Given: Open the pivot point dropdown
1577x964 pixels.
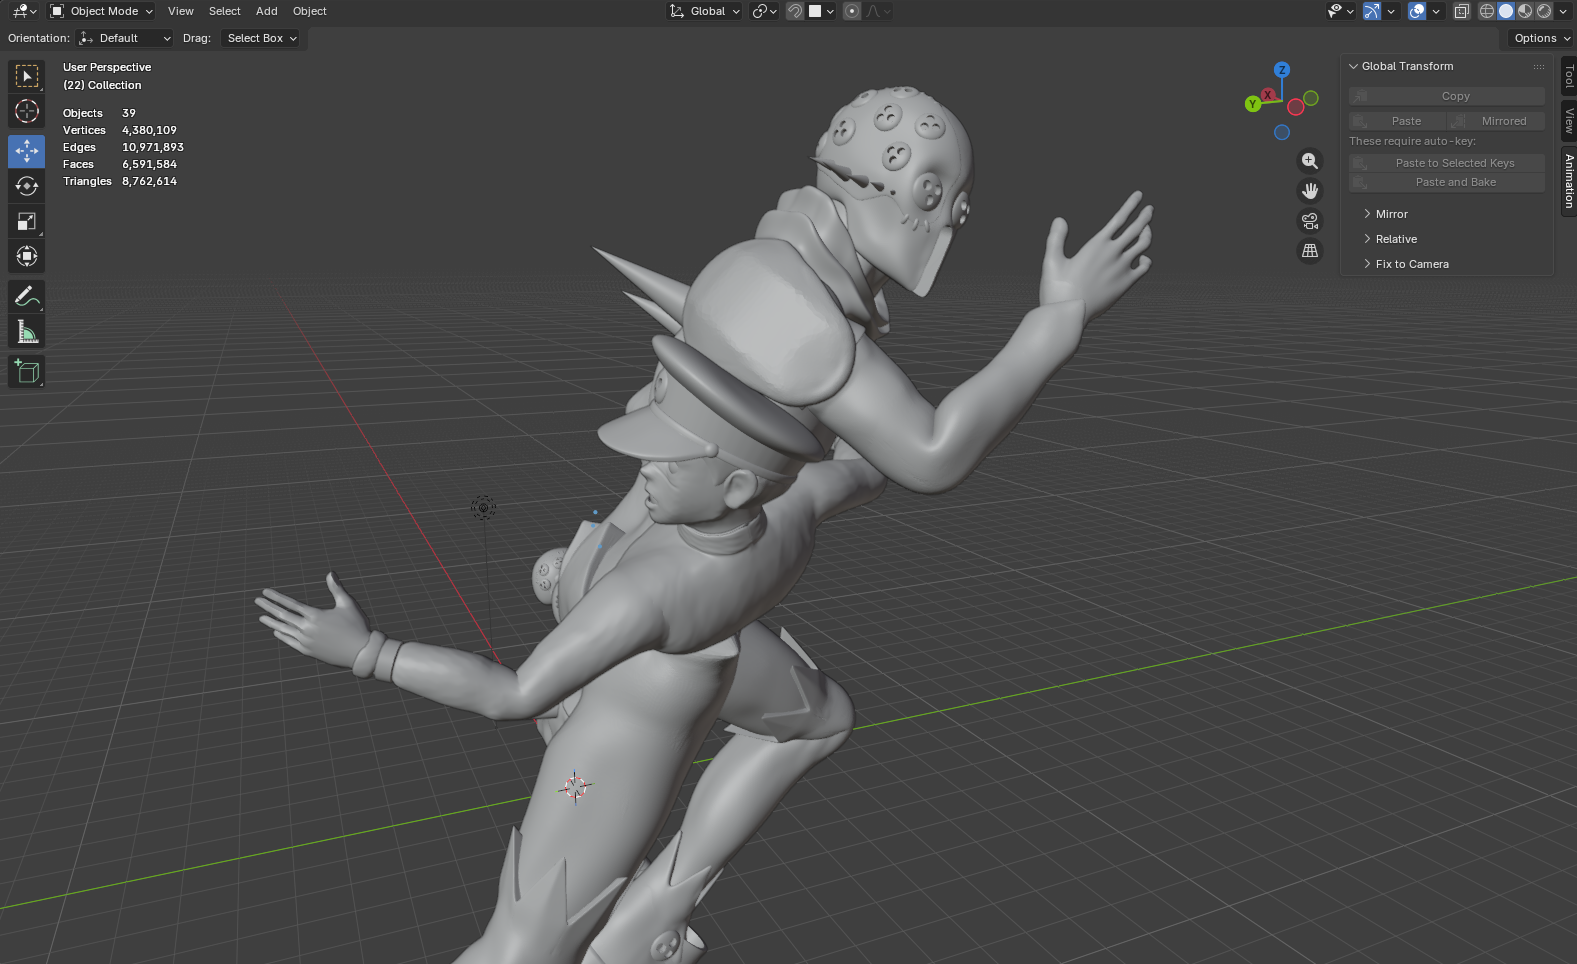Looking at the screenshot, I should point(765,11).
